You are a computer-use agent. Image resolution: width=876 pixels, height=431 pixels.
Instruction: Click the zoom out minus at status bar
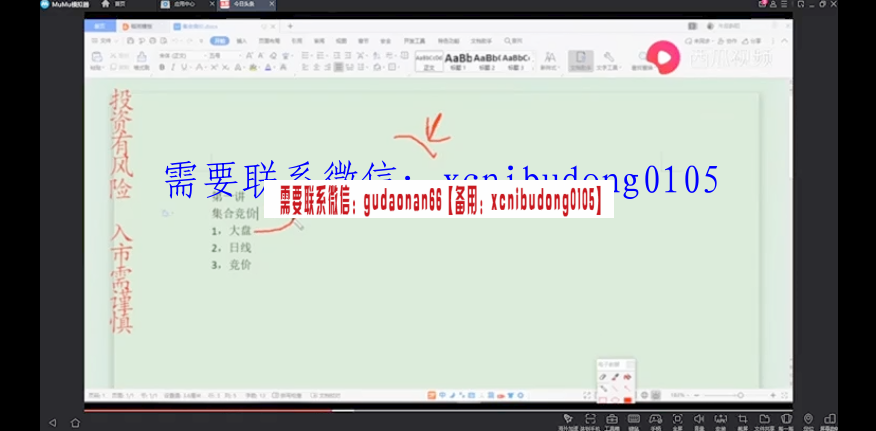coord(696,395)
